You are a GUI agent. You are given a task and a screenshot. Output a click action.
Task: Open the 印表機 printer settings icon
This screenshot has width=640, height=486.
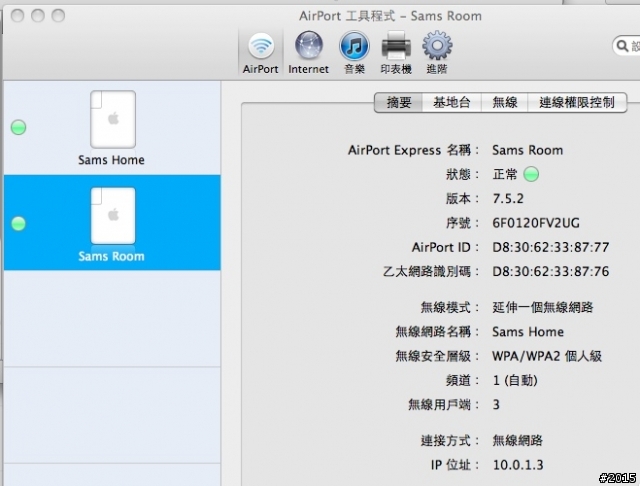(396, 52)
